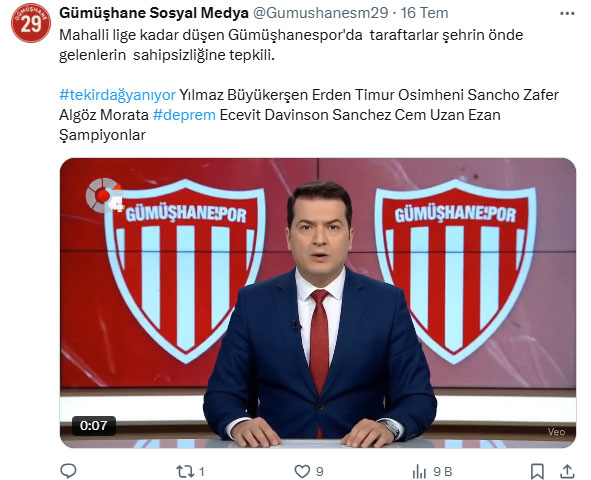The image size is (591, 480).
Task: Click the retweet count of 1
Action: pyautogui.click(x=202, y=472)
